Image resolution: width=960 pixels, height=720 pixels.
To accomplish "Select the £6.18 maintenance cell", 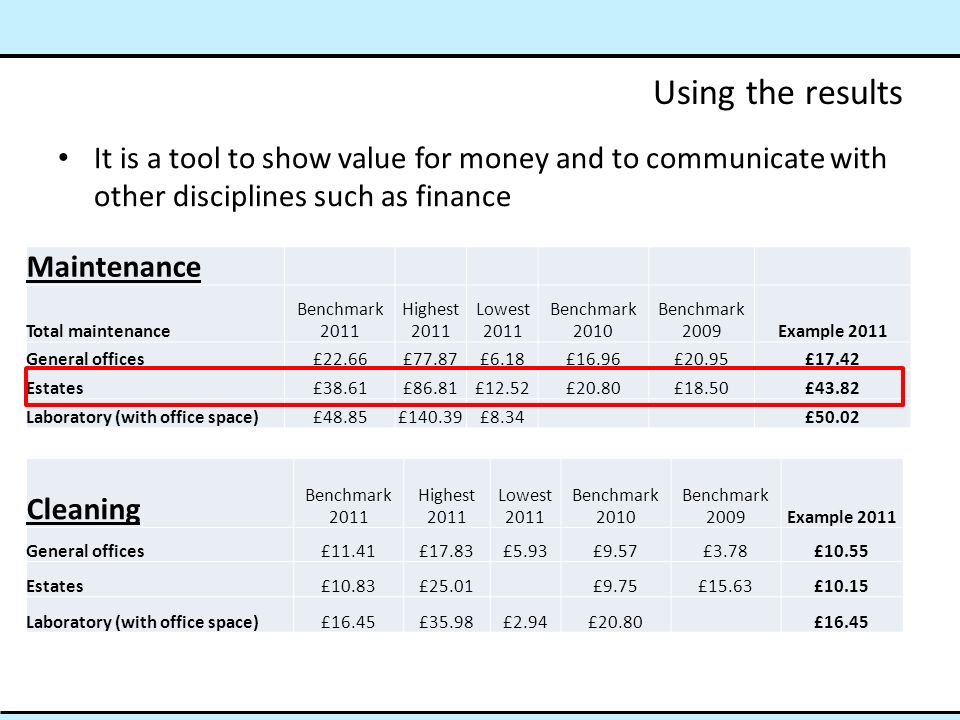I will 502,359.
